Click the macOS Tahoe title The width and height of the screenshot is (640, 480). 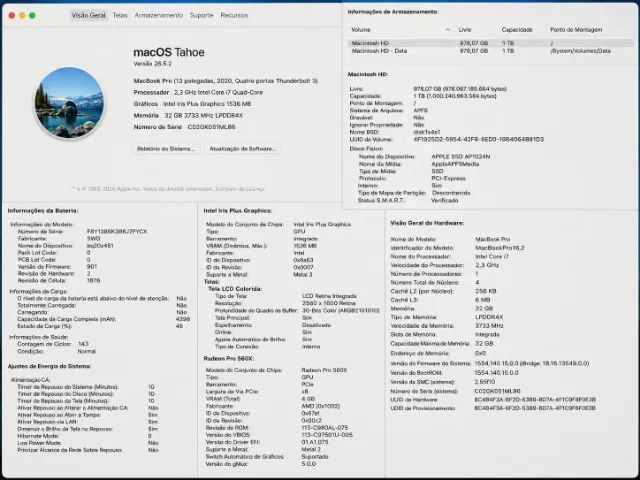(169, 52)
